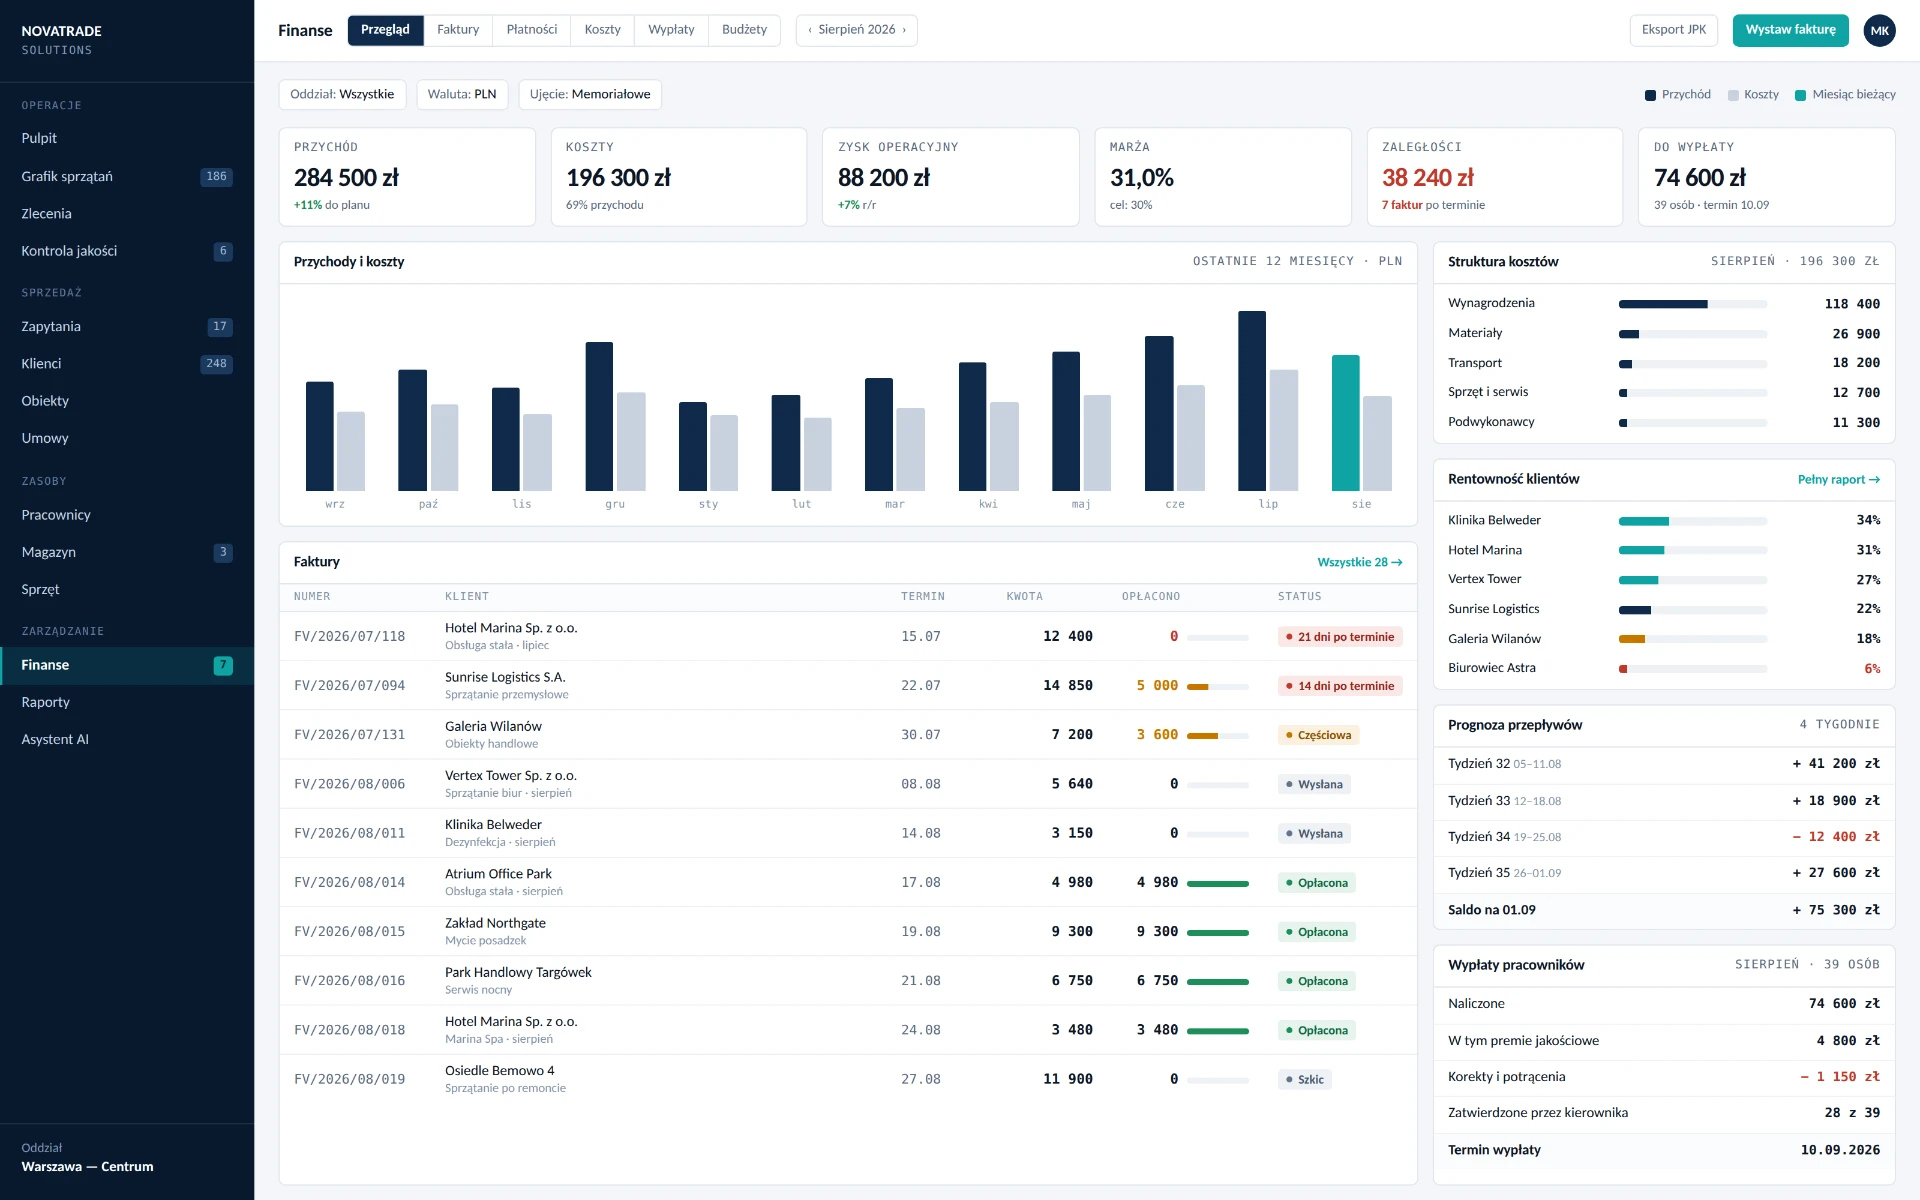
Task: Open invoice FV/2026/07/118 row
Action: (x=848, y=636)
